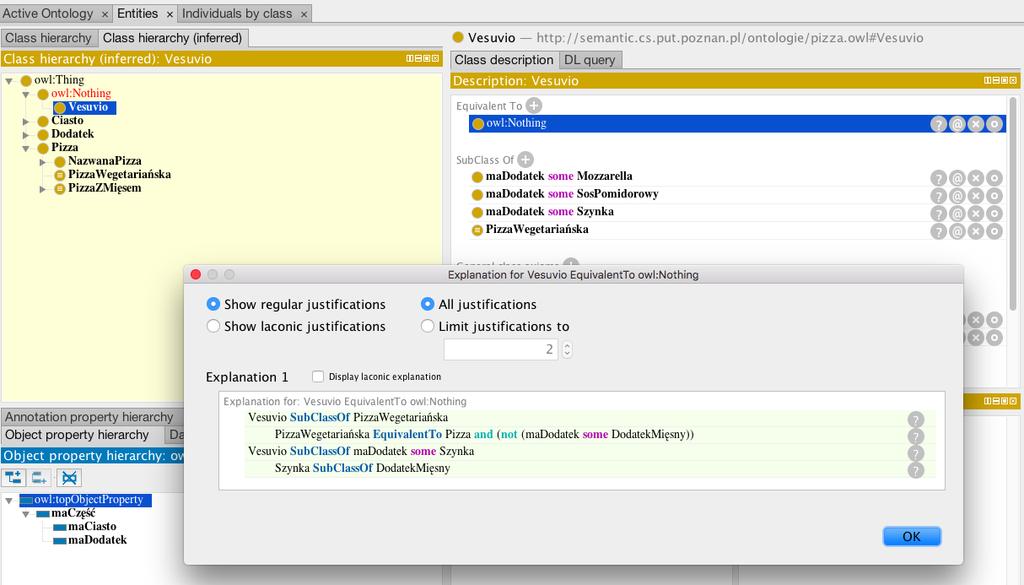Delete the owl:Nothing equivalent axiom
Image resolution: width=1024 pixels, height=585 pixels.
point(976,124)
